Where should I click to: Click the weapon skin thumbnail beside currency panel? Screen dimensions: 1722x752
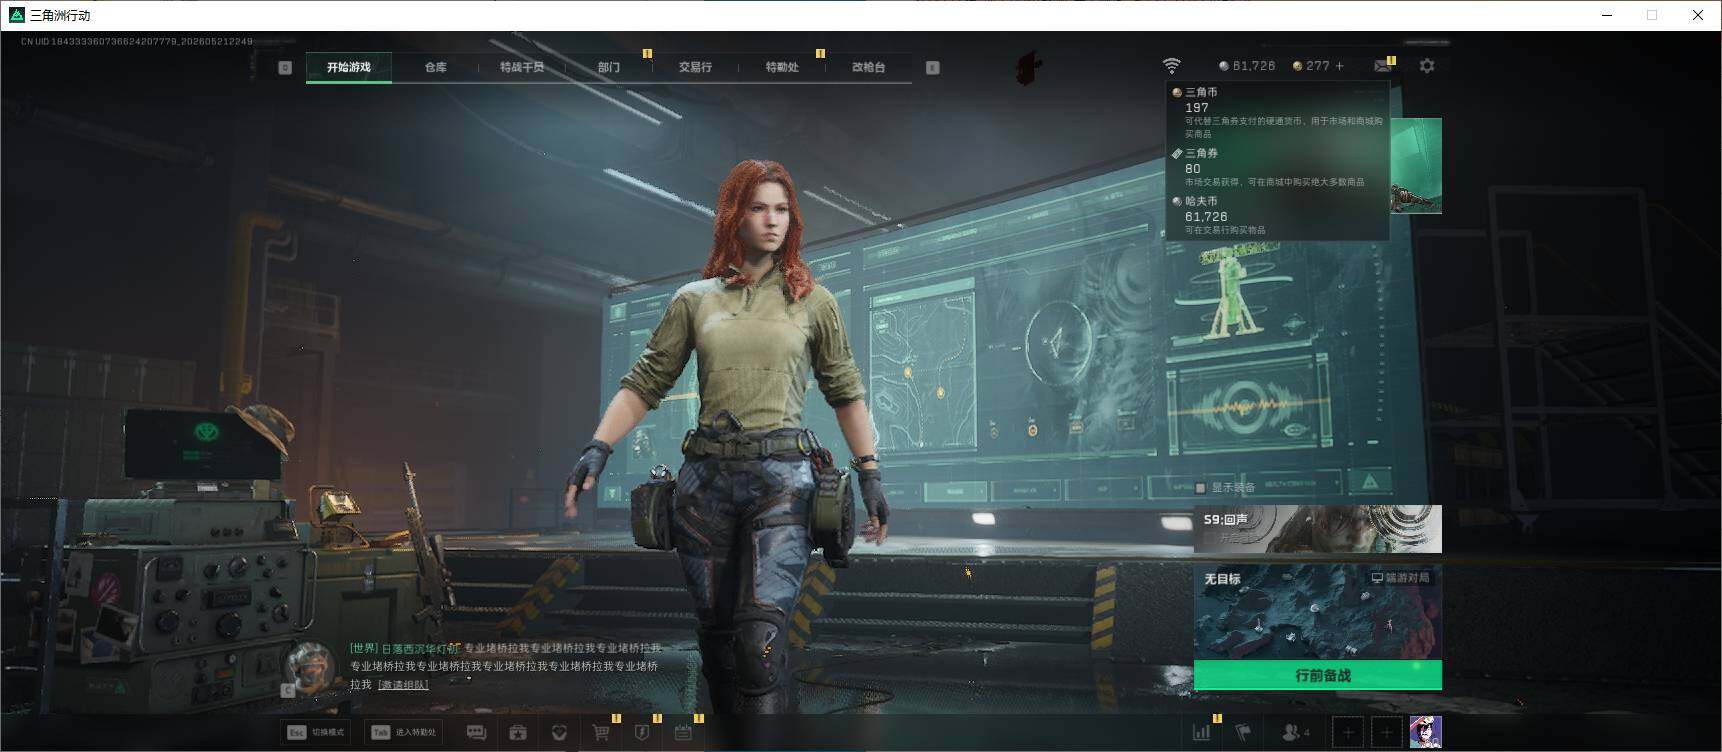click(1416, 166)
